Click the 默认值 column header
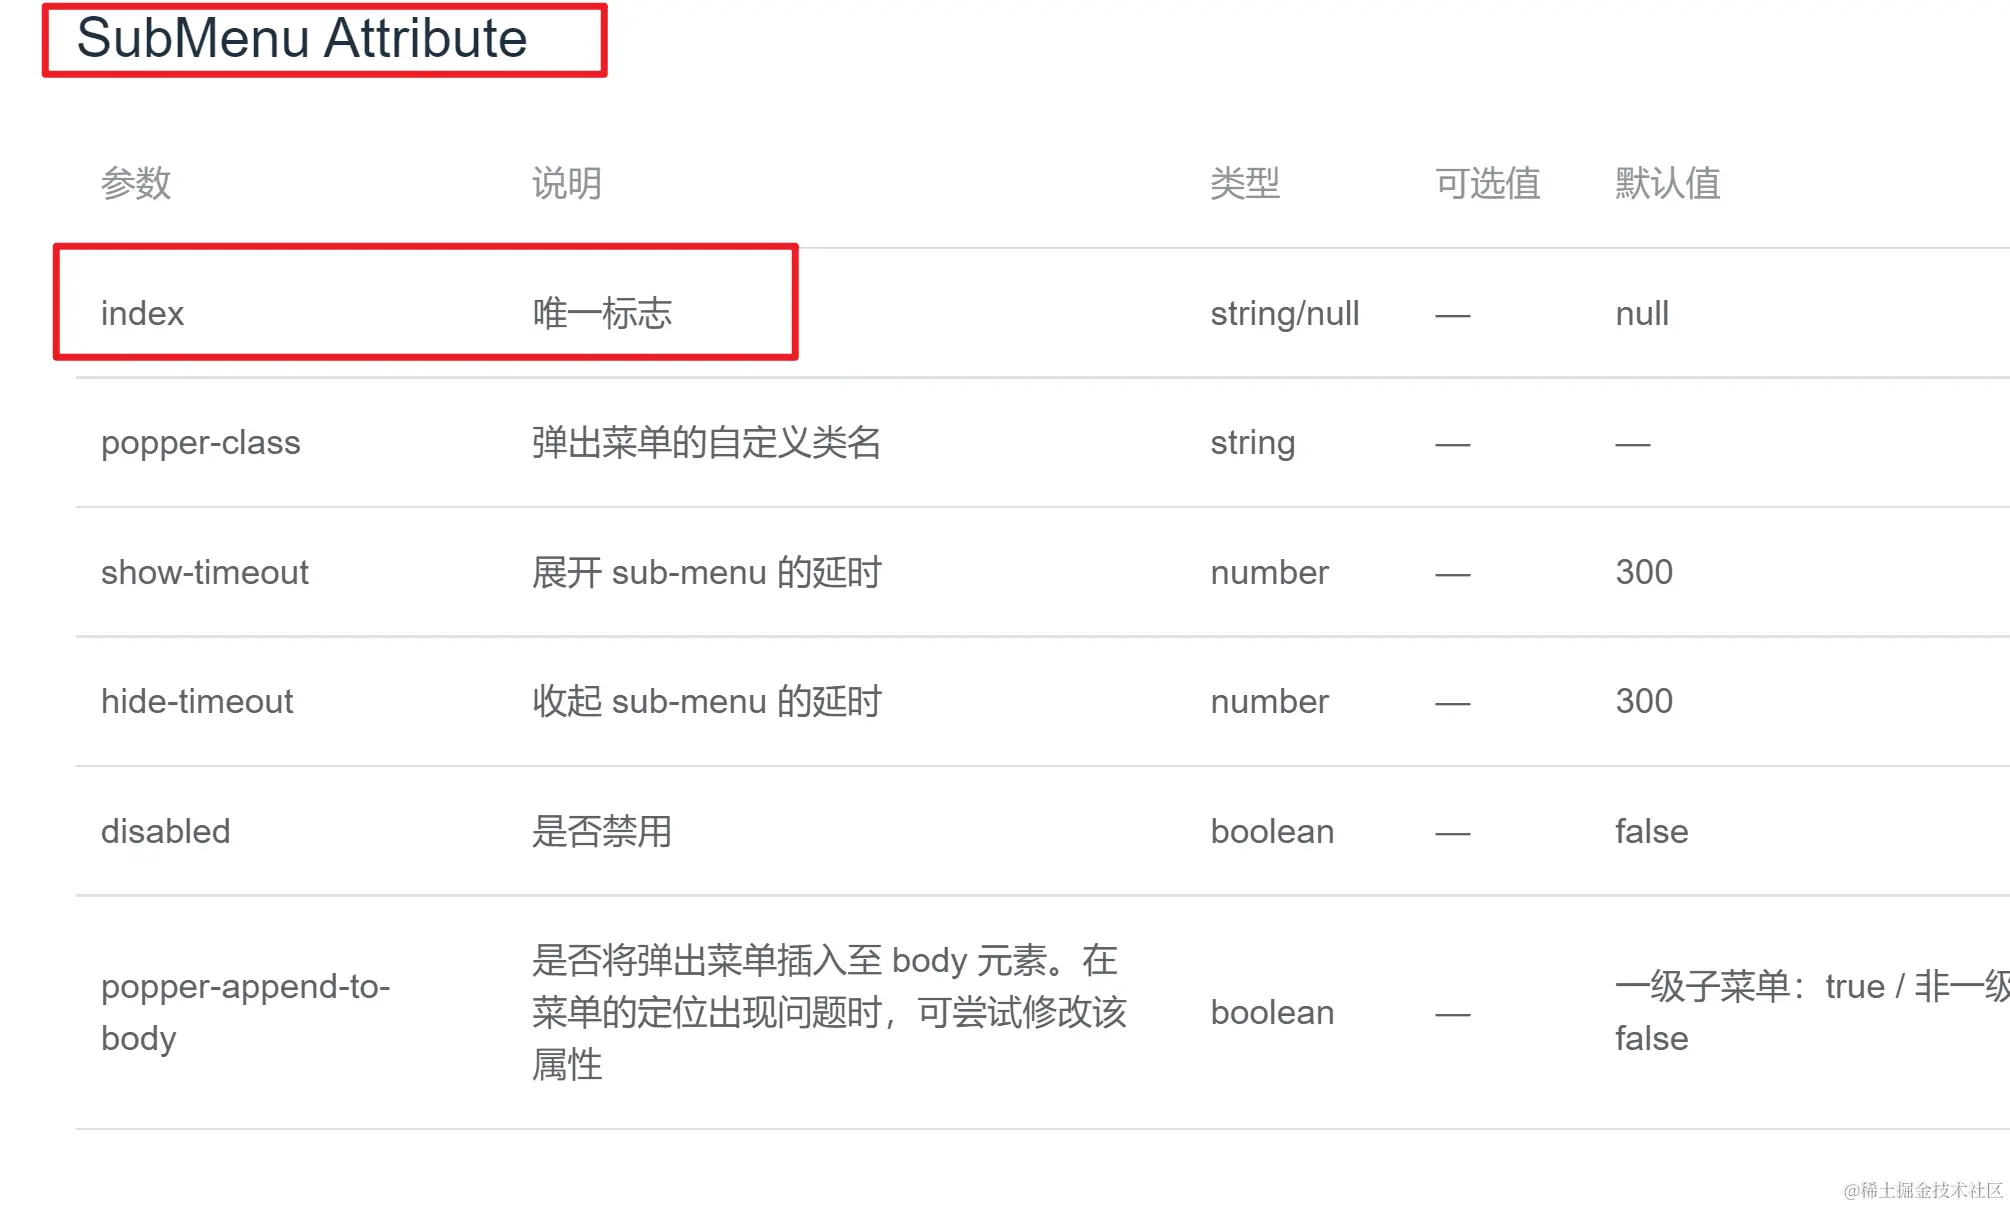This screenshot has width=2010, height=1207. tap(1667, 183)
